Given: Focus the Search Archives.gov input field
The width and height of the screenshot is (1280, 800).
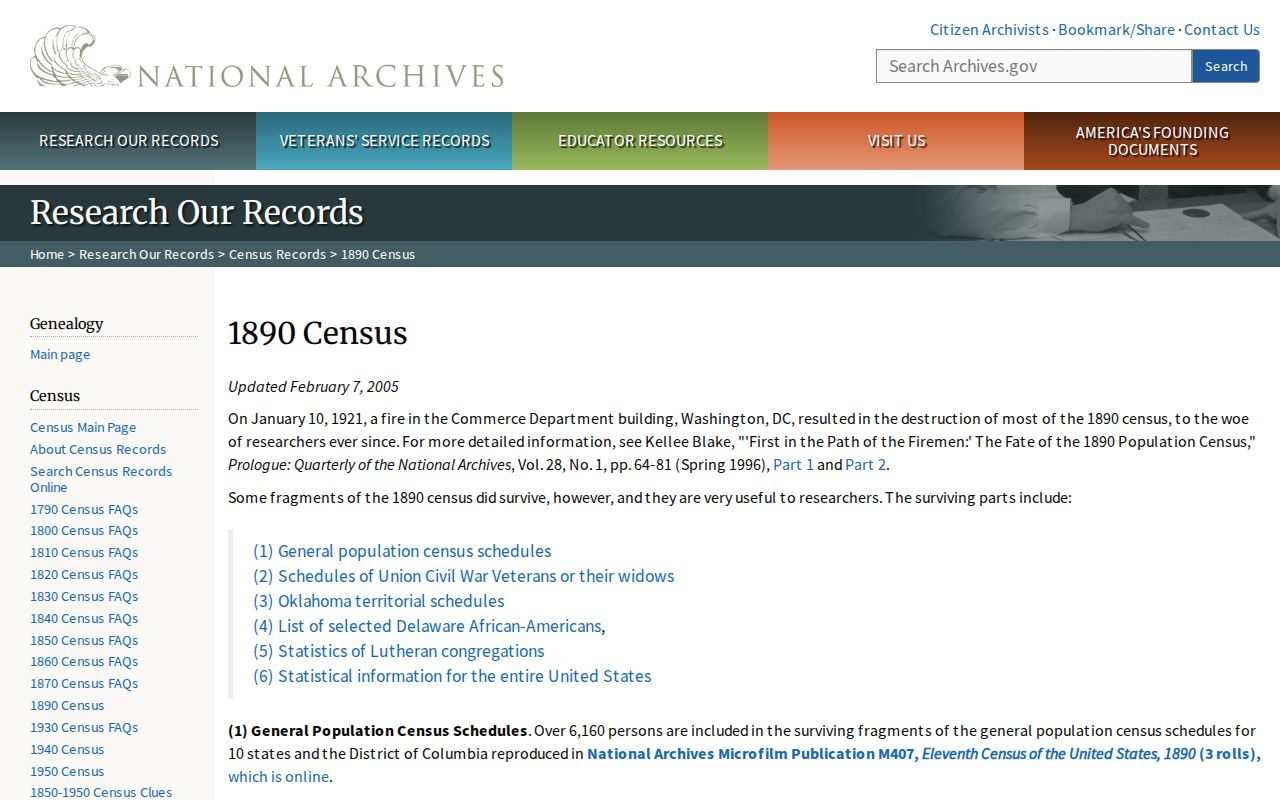Looking at the screenshot, I should click(1034, 66).
